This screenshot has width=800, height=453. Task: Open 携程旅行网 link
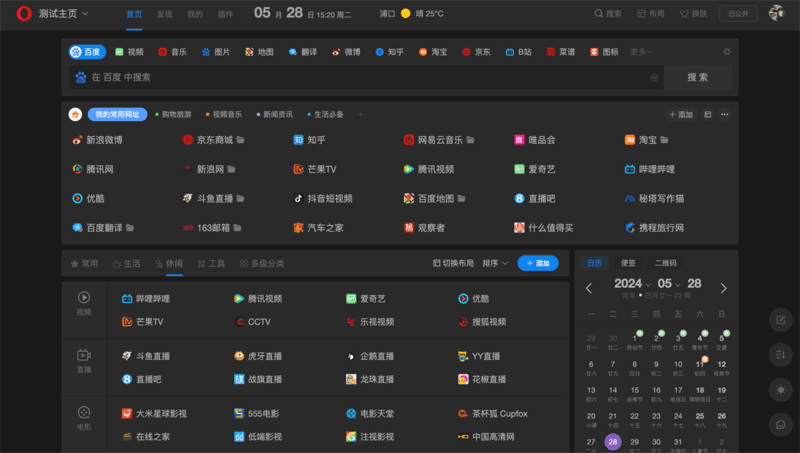coord(655,228)
